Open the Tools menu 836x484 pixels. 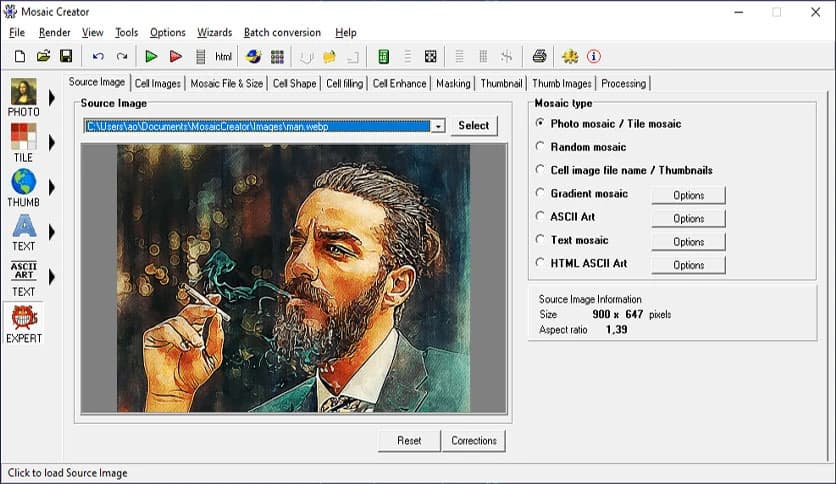pos(126,33)
